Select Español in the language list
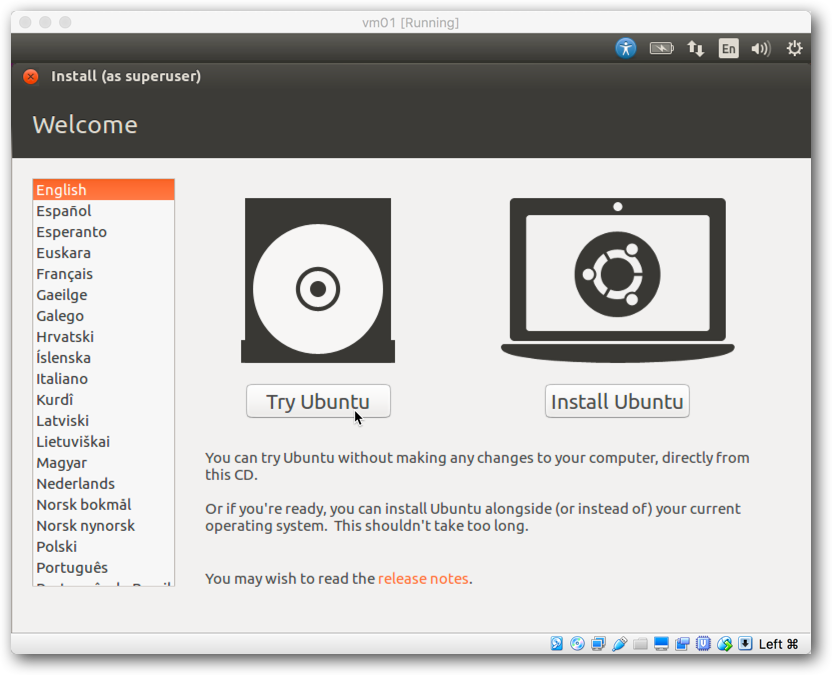Viewport: 832px width, 675px height. point(103,211)
